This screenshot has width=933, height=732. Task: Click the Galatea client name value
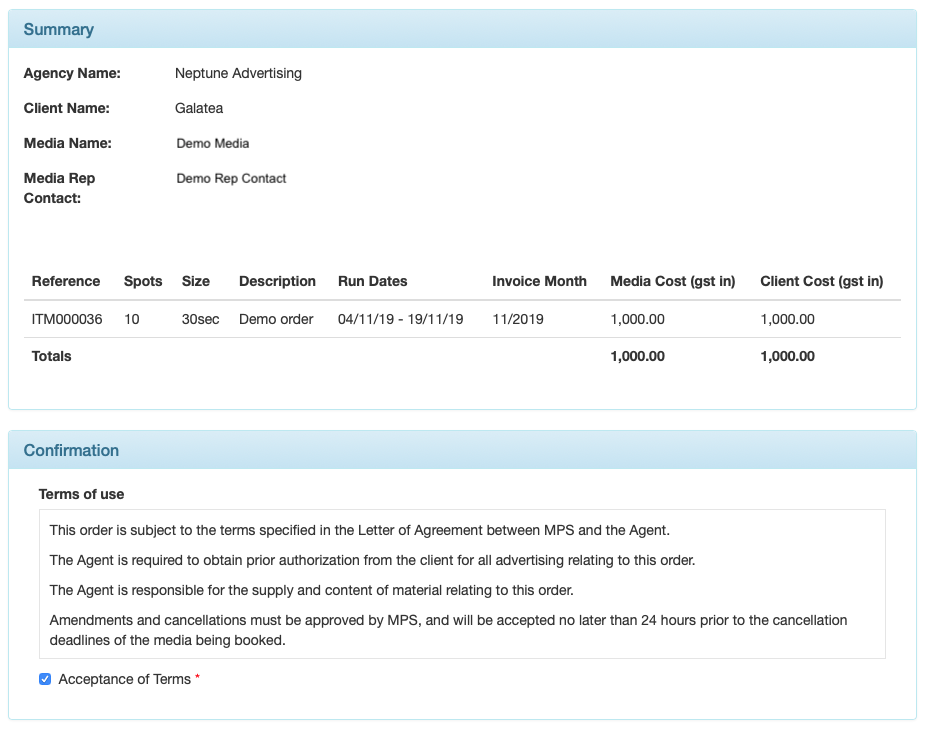pyautogui.click(x=199, y=108)
